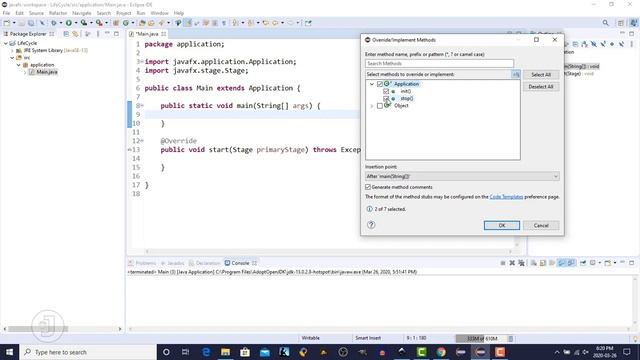Image resolution: width=640 pixels, height=360 pixels.
Task: Expand the Object node in methods tree
Action: (x=372, y=106)
